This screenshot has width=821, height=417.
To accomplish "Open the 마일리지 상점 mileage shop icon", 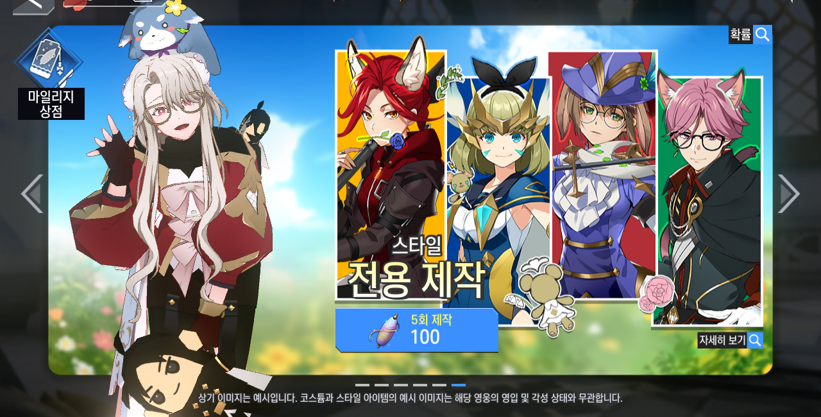I will 49,58.
